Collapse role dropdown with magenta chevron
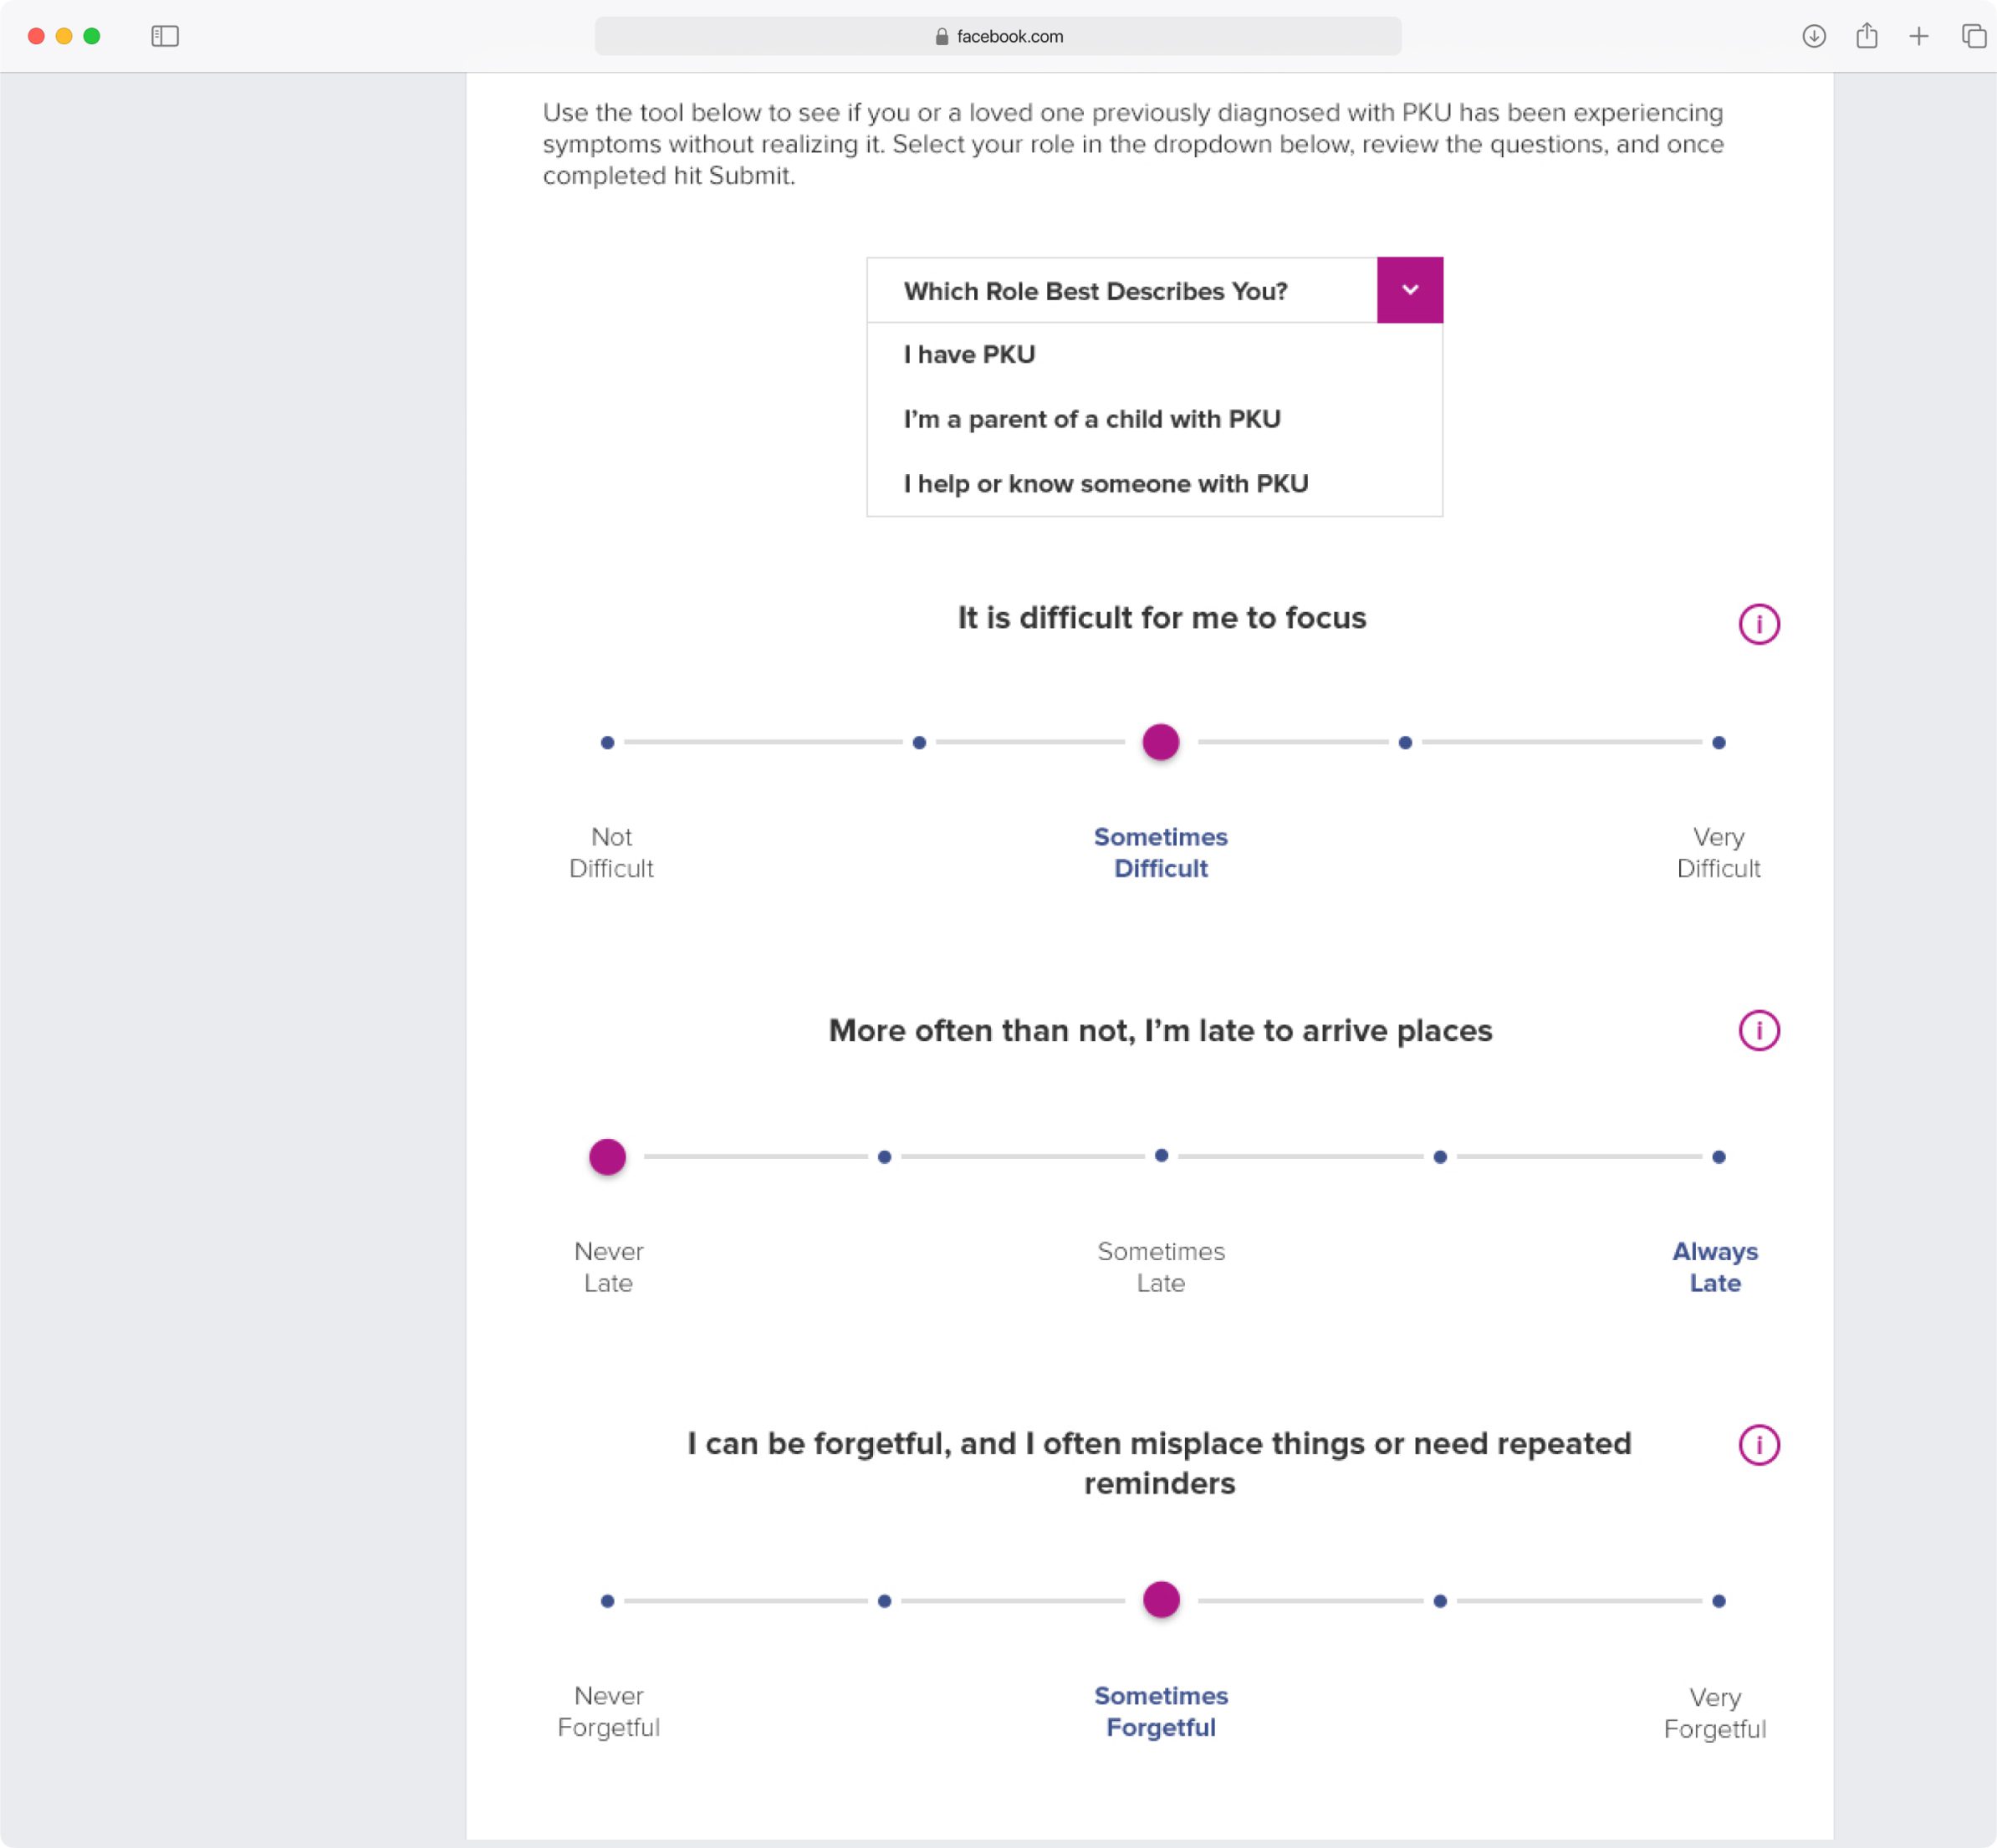1997x1848 pixels. [1409, 290]
